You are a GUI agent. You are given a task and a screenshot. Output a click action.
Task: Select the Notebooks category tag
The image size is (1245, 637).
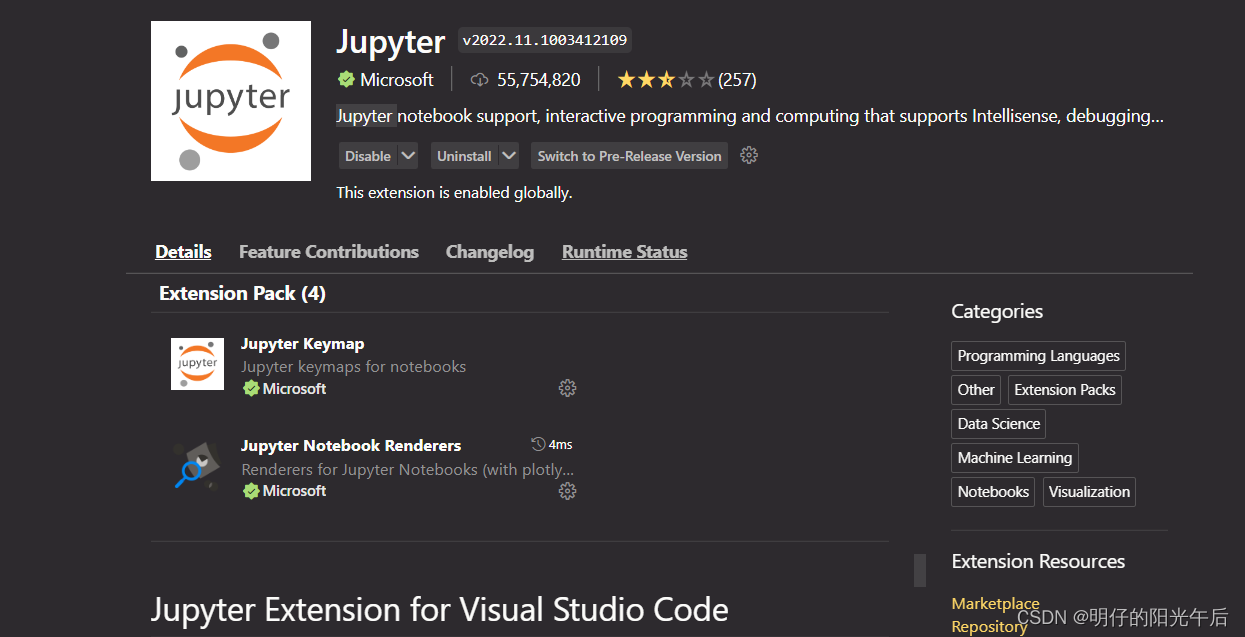point(993,492)
